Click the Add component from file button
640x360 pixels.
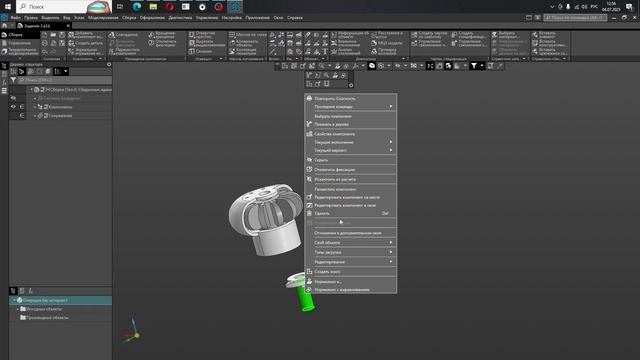click(x=86, y=35)
